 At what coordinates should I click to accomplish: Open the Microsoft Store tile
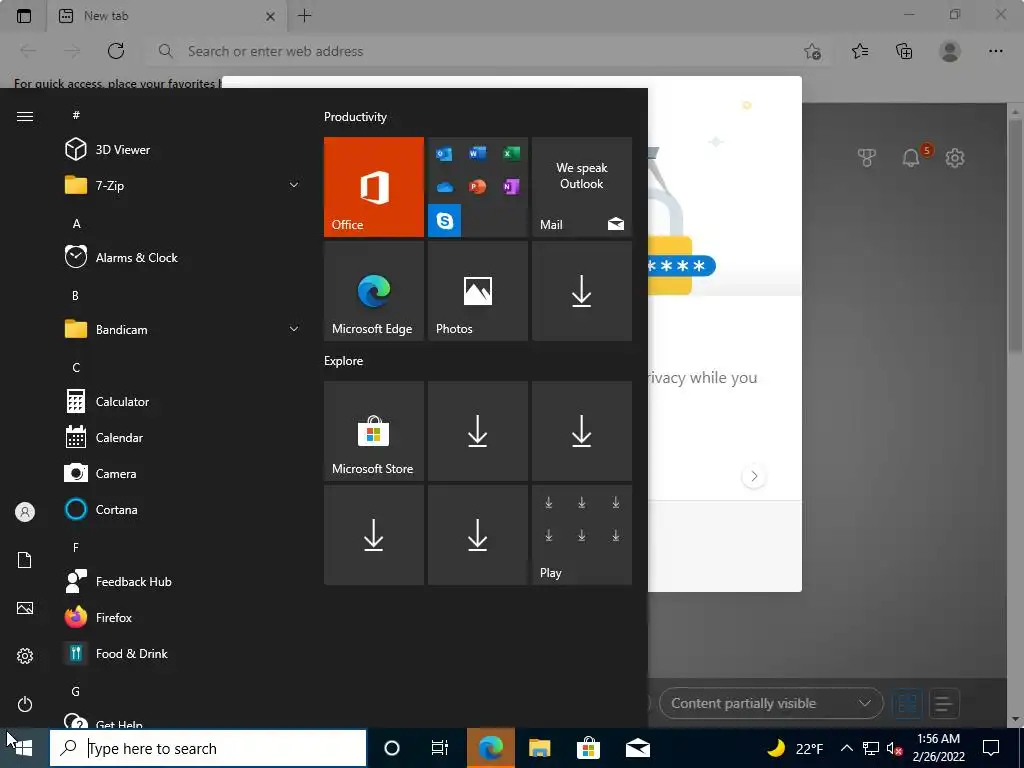coord(374,431)
